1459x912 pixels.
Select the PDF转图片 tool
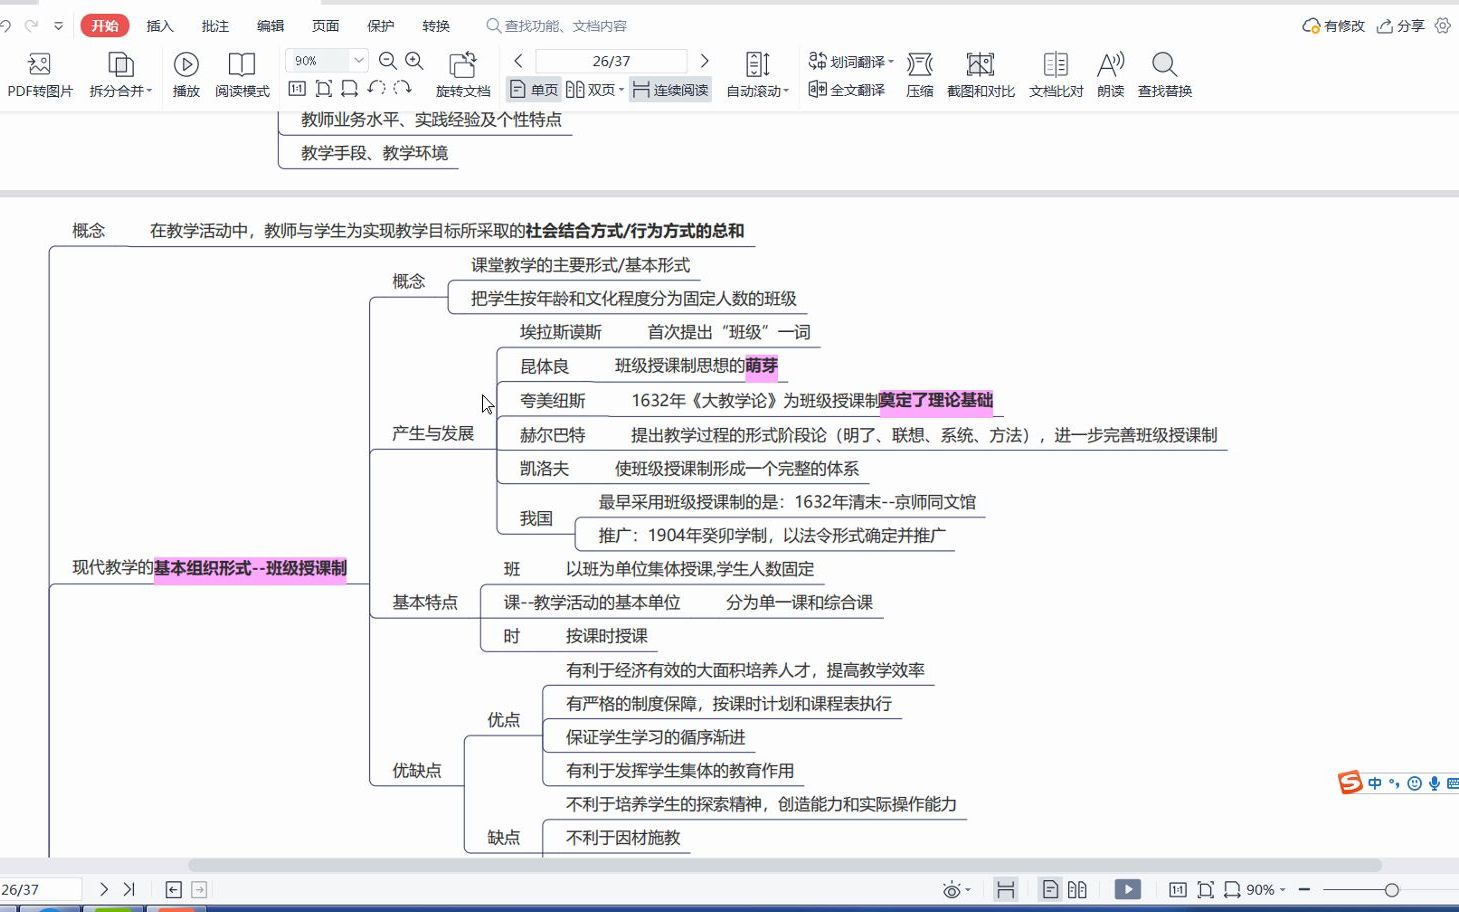pos(40,73)
